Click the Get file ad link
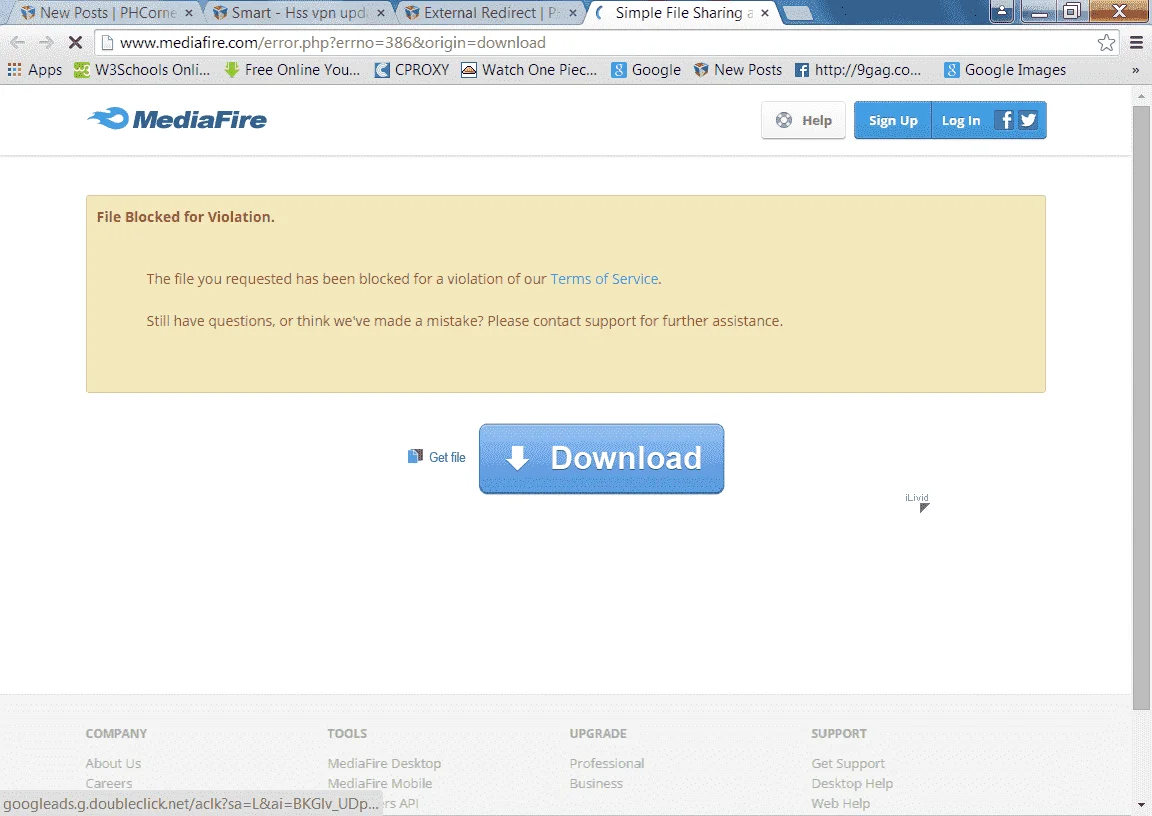Viewport: 1152px width, 816px height. (437, 457)
